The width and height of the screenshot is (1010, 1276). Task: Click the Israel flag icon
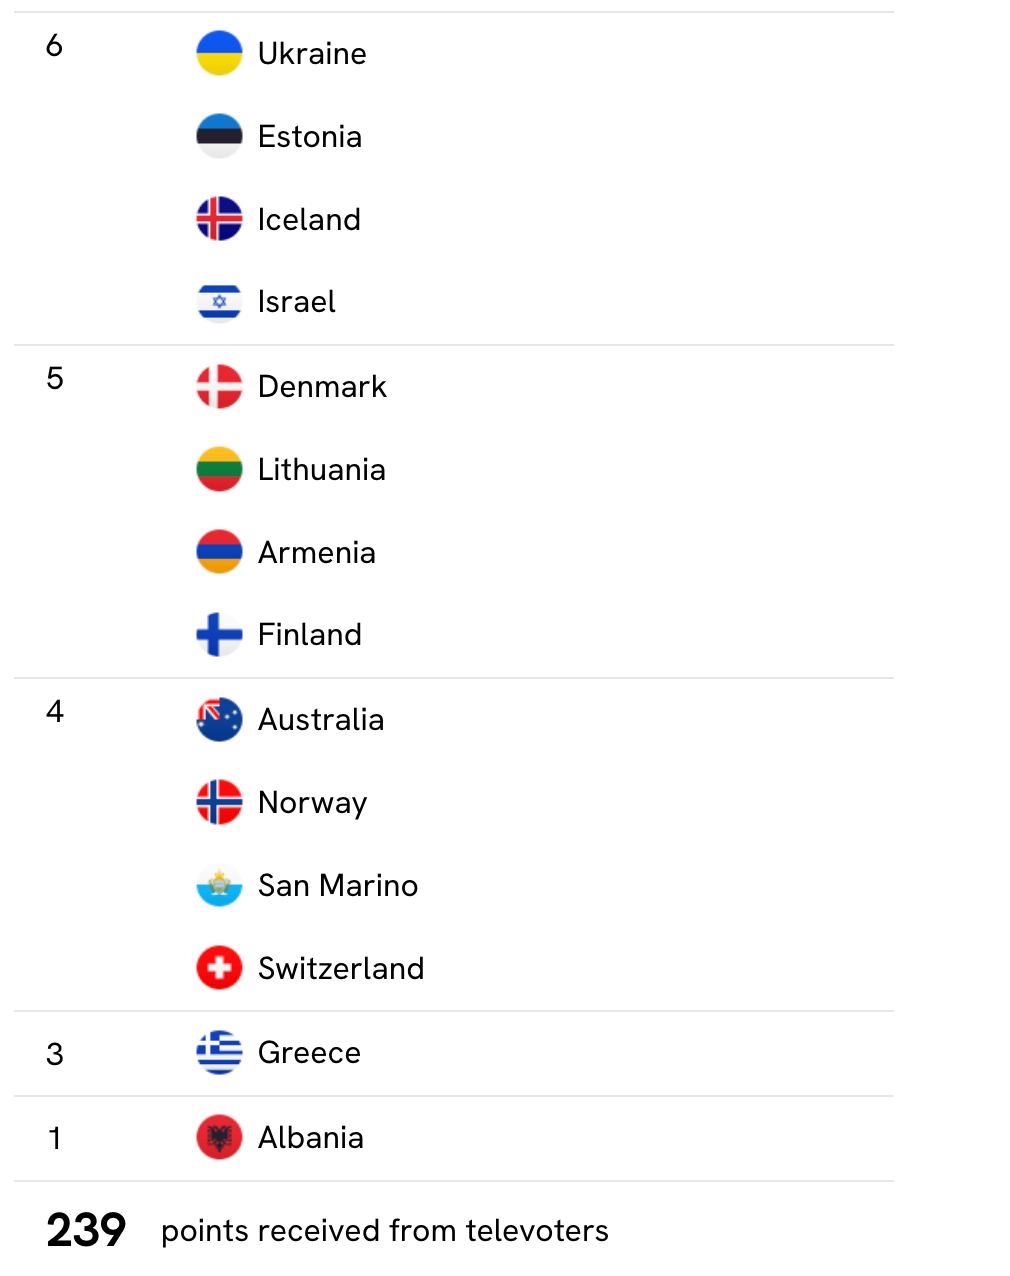point(219,301)
